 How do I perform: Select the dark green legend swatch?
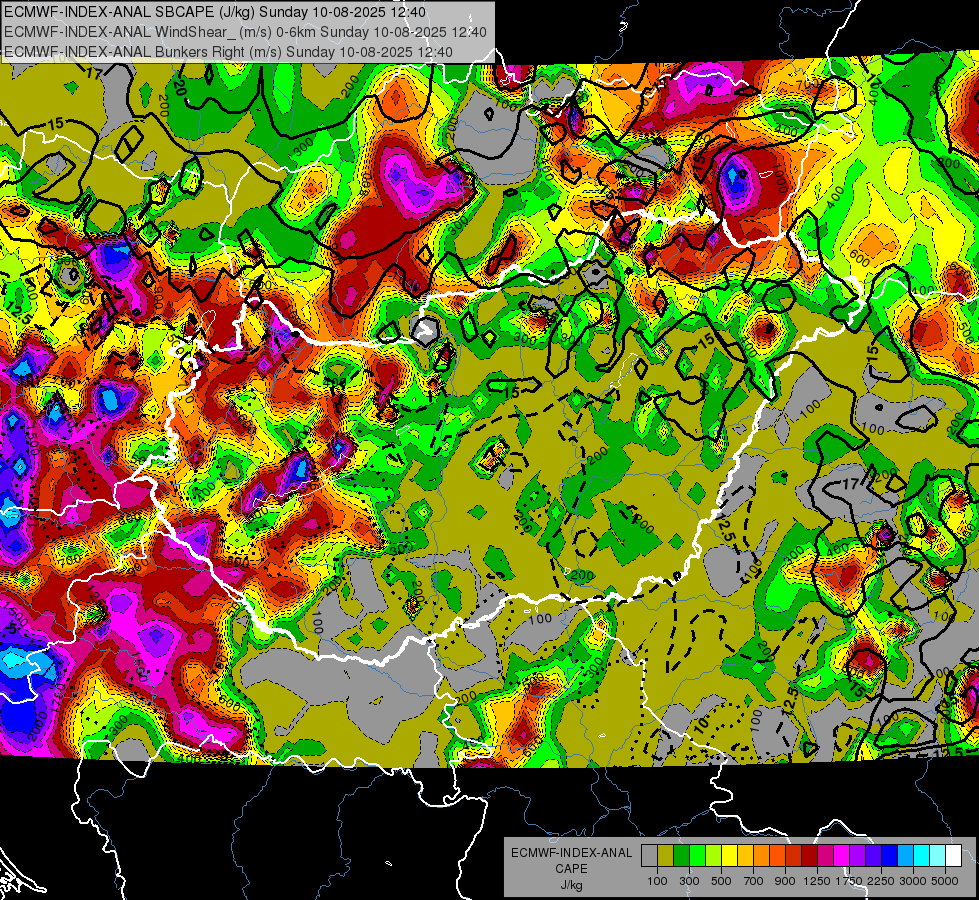tap(681, 855)
